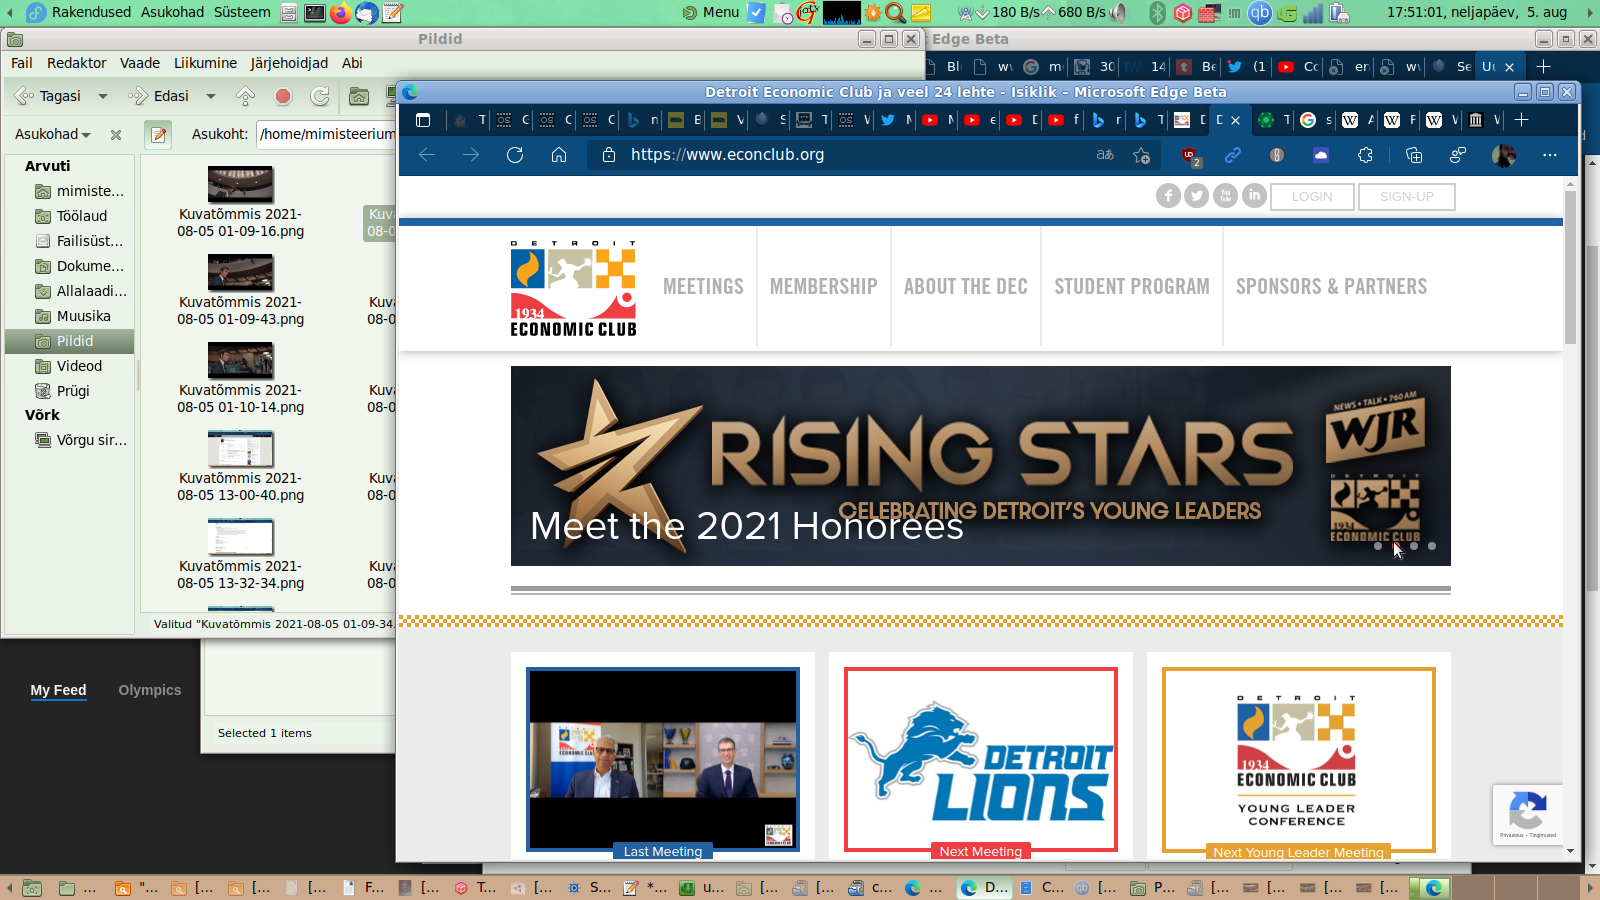Select Muusika in the sidebar
The width and height of the screenshot is (1600, 900).
[x=70, y=316]
